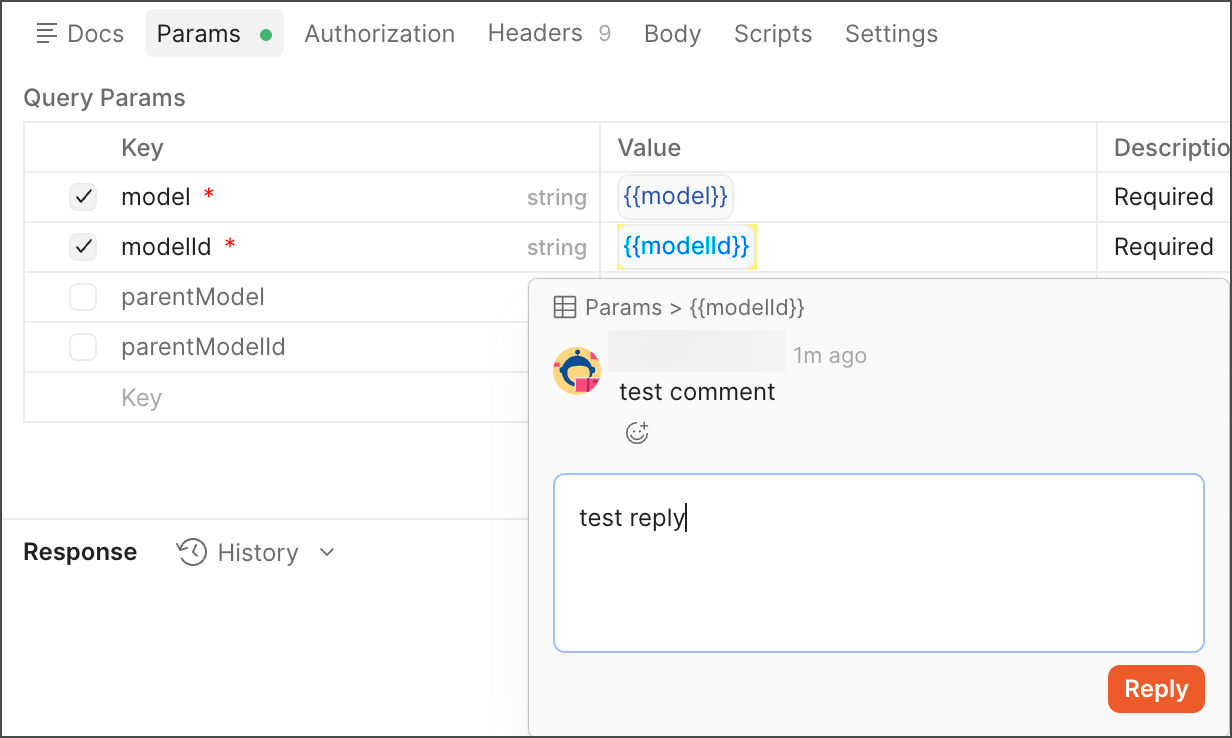Switch to the Body tab
Viewport: 1232px width, 738px height.
click(x=672, y=34)
